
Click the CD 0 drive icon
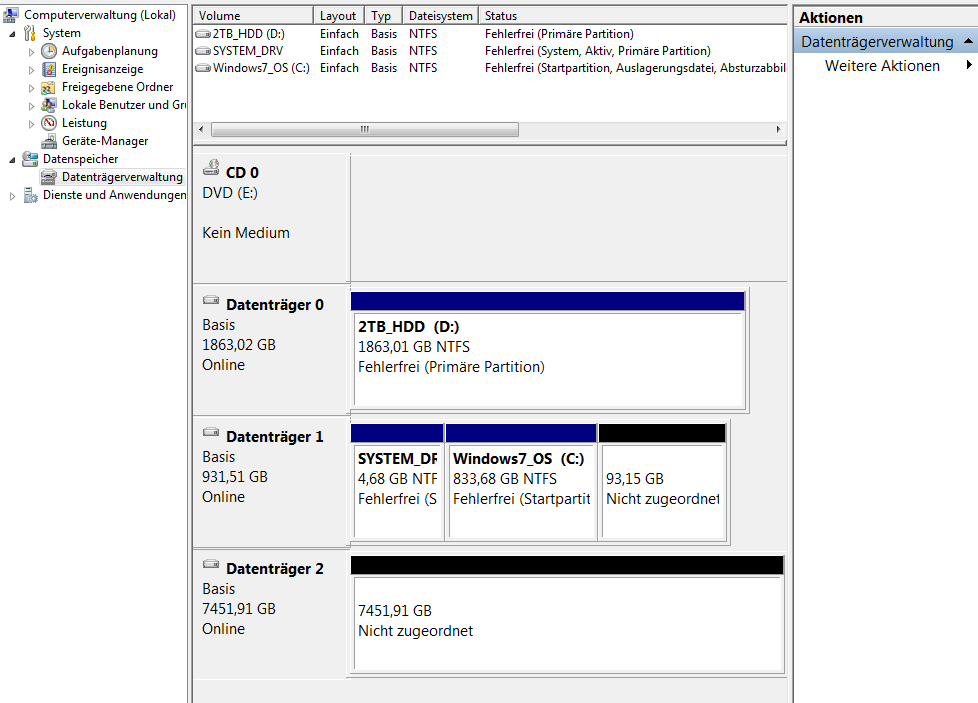[x=211, y=167]
